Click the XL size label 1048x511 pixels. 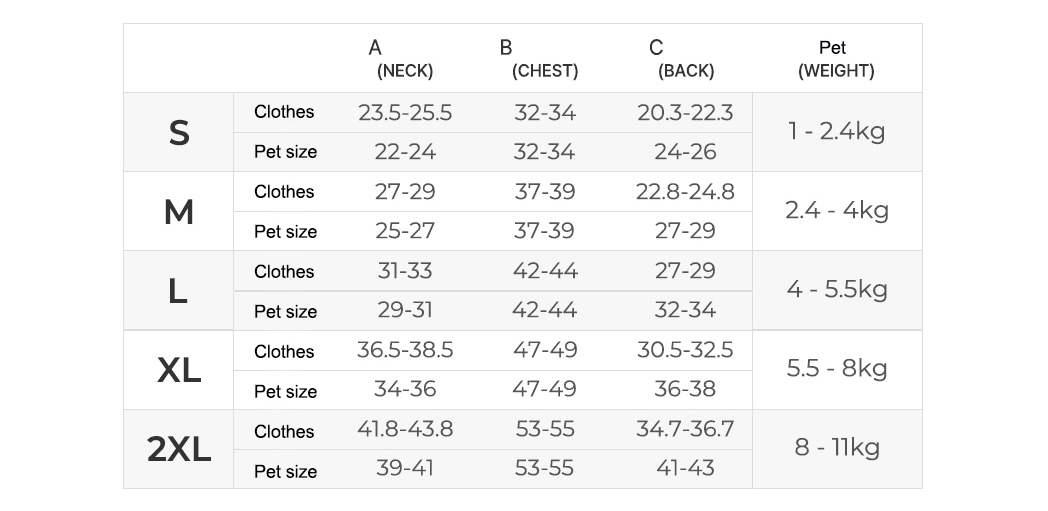pyautogui.click(x=179, y=371)
